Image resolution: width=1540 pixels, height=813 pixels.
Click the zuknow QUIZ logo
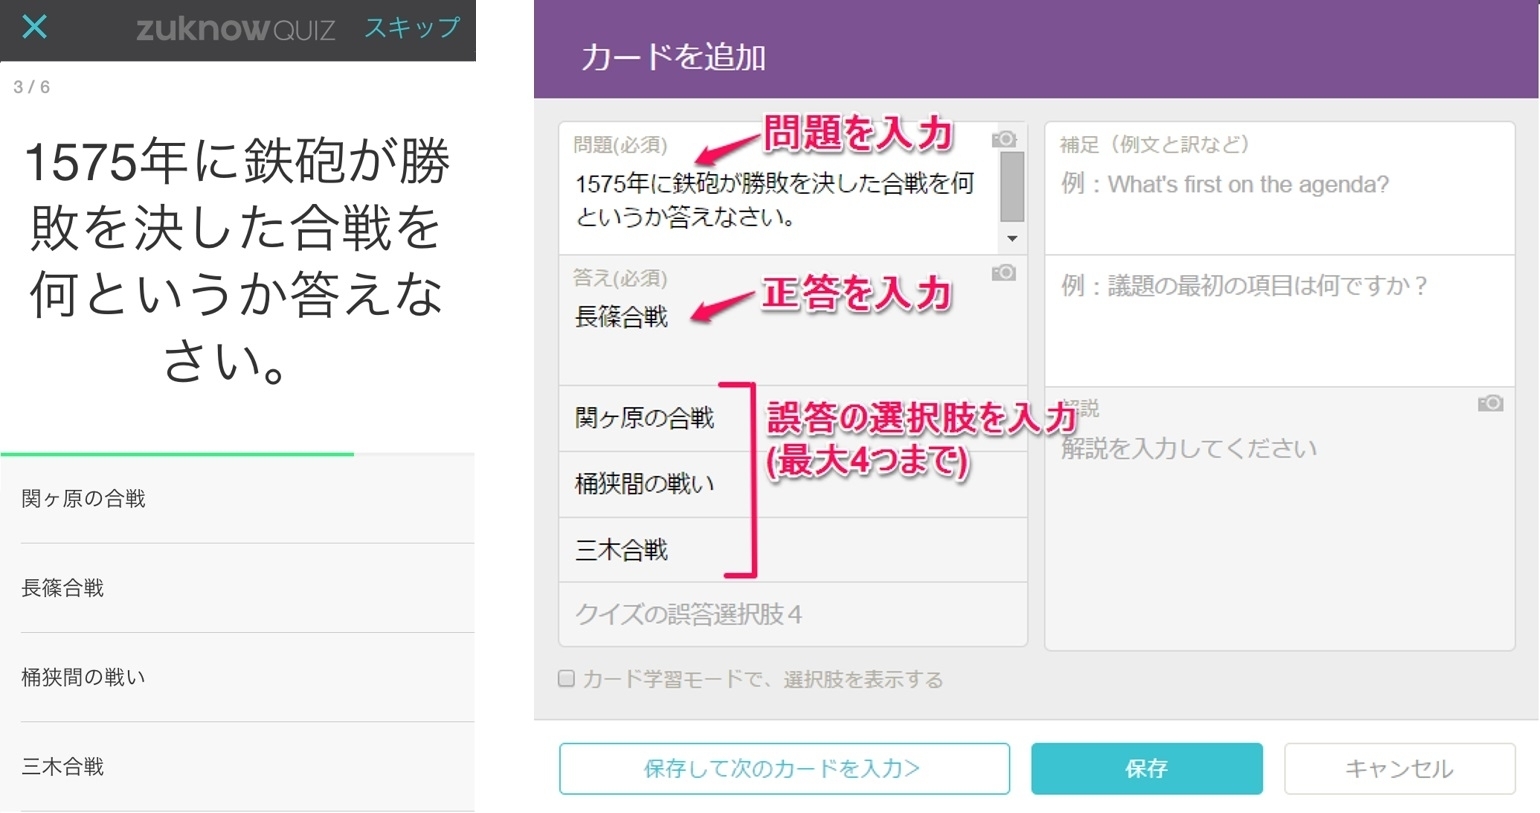[x=236, y=28]
